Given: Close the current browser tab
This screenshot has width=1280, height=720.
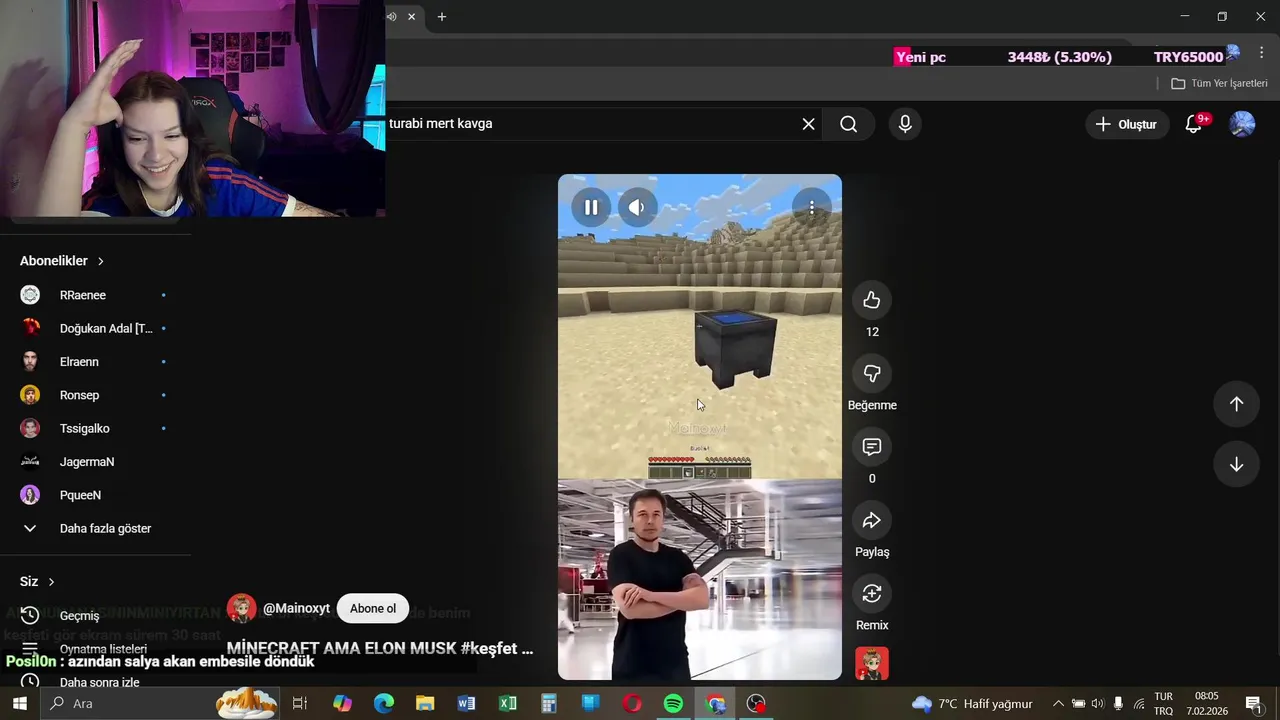Looking at the screenshot, I should [411, 16].
